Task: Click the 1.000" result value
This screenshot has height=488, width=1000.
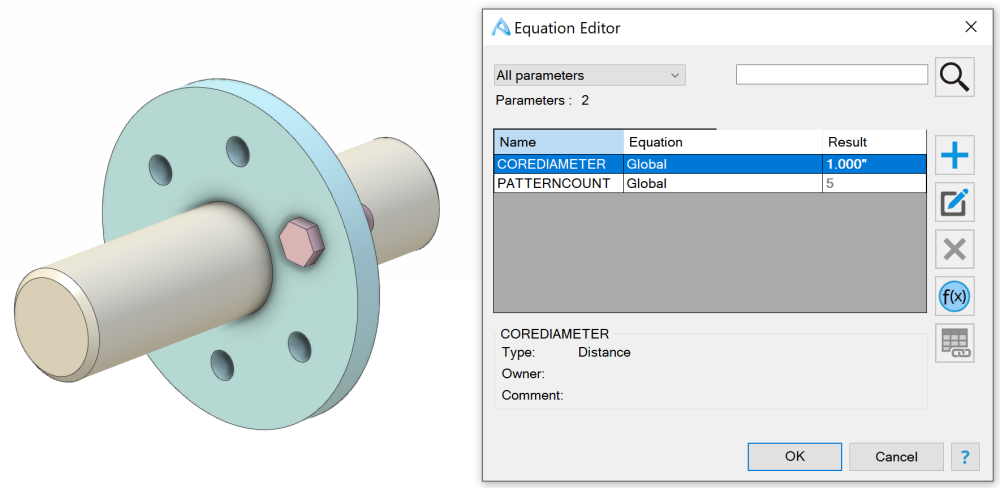Action: click(x=846, y=164)
